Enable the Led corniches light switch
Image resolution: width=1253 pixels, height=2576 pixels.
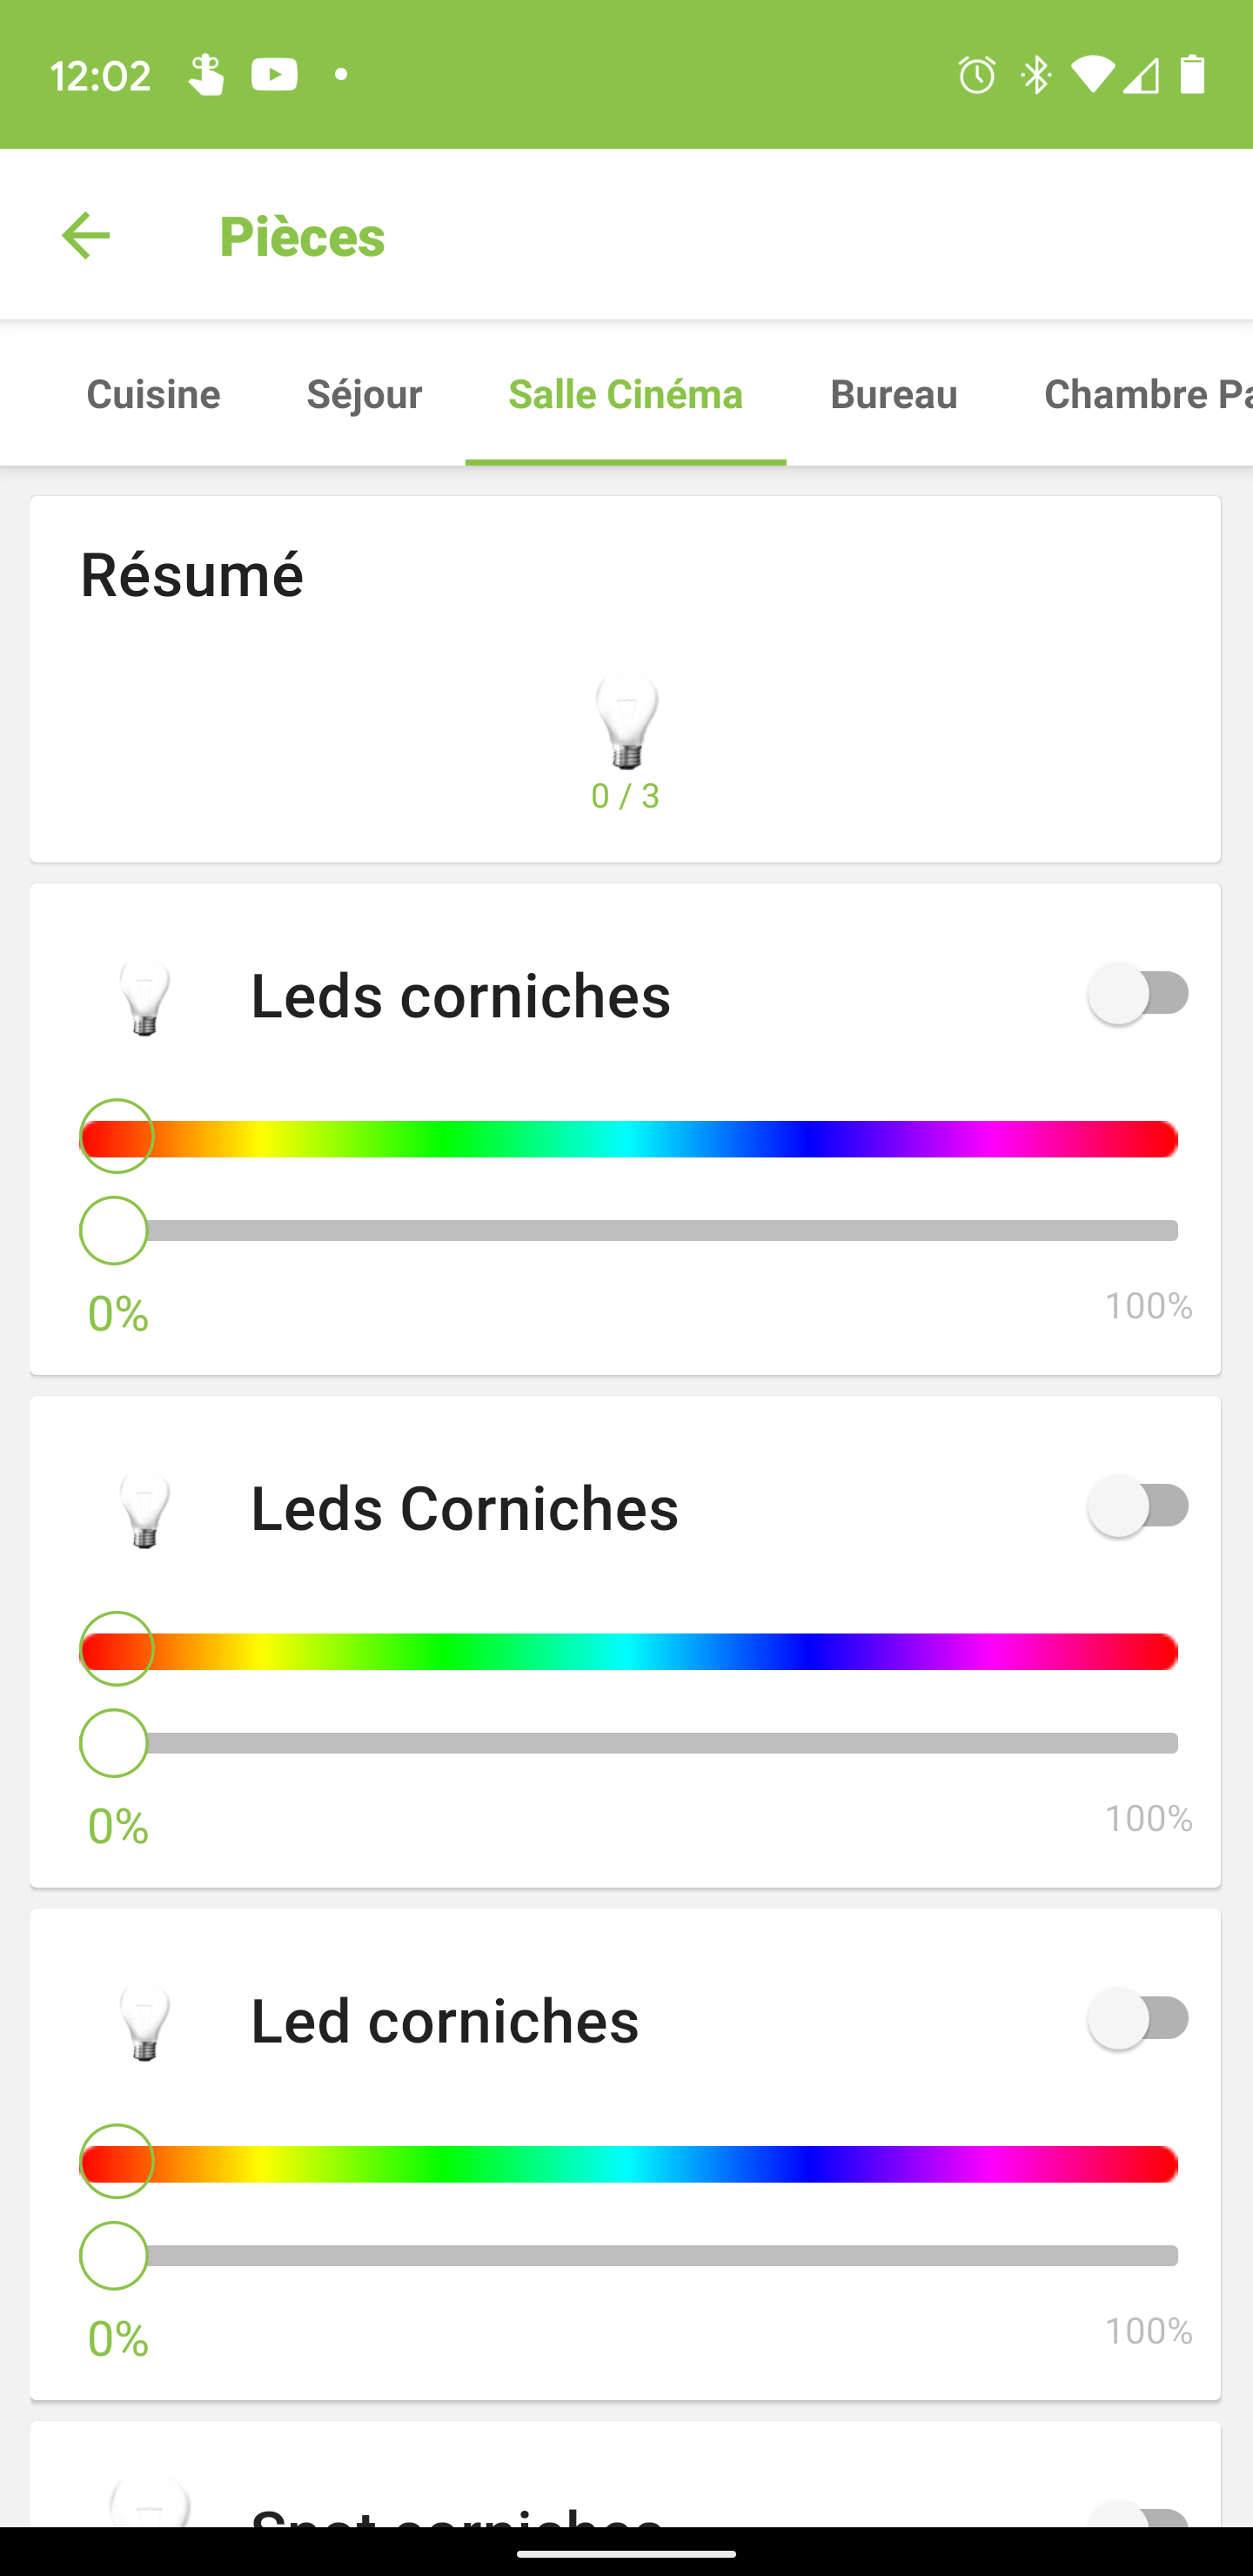[x=1139, y=2019]
